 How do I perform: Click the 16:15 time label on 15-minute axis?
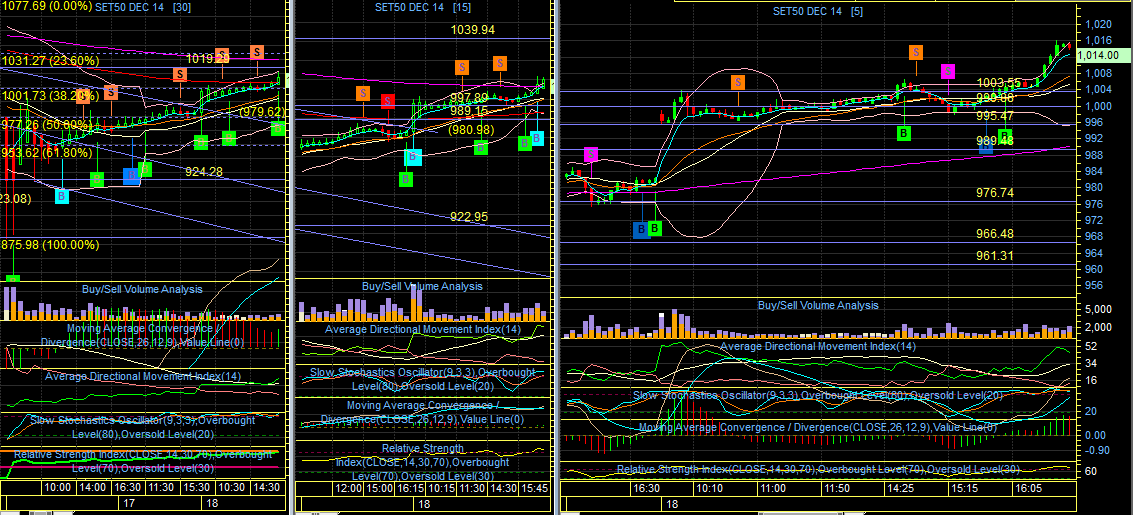click(x=410, y=488)
